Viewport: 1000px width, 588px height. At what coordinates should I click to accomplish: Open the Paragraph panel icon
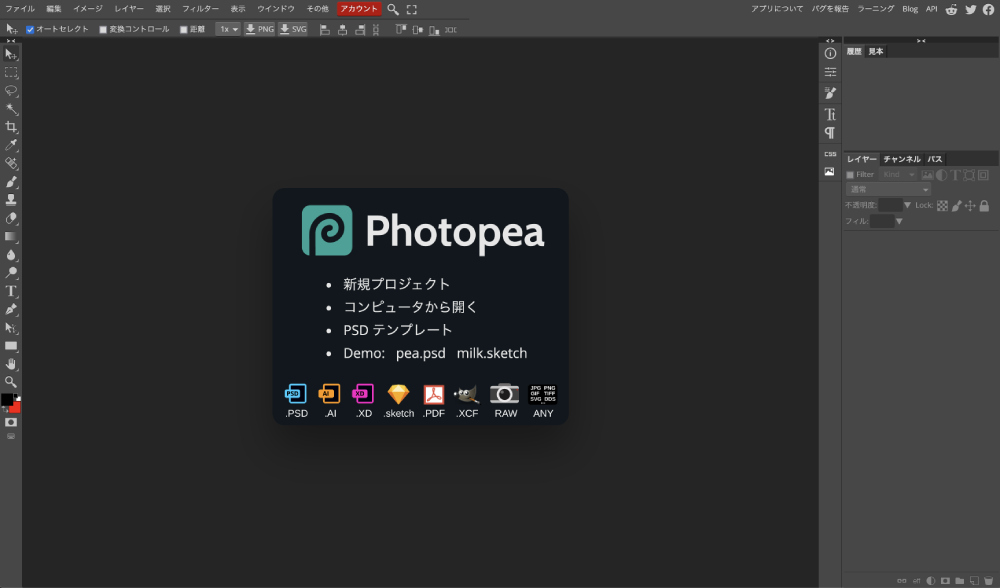coord(830,133)
